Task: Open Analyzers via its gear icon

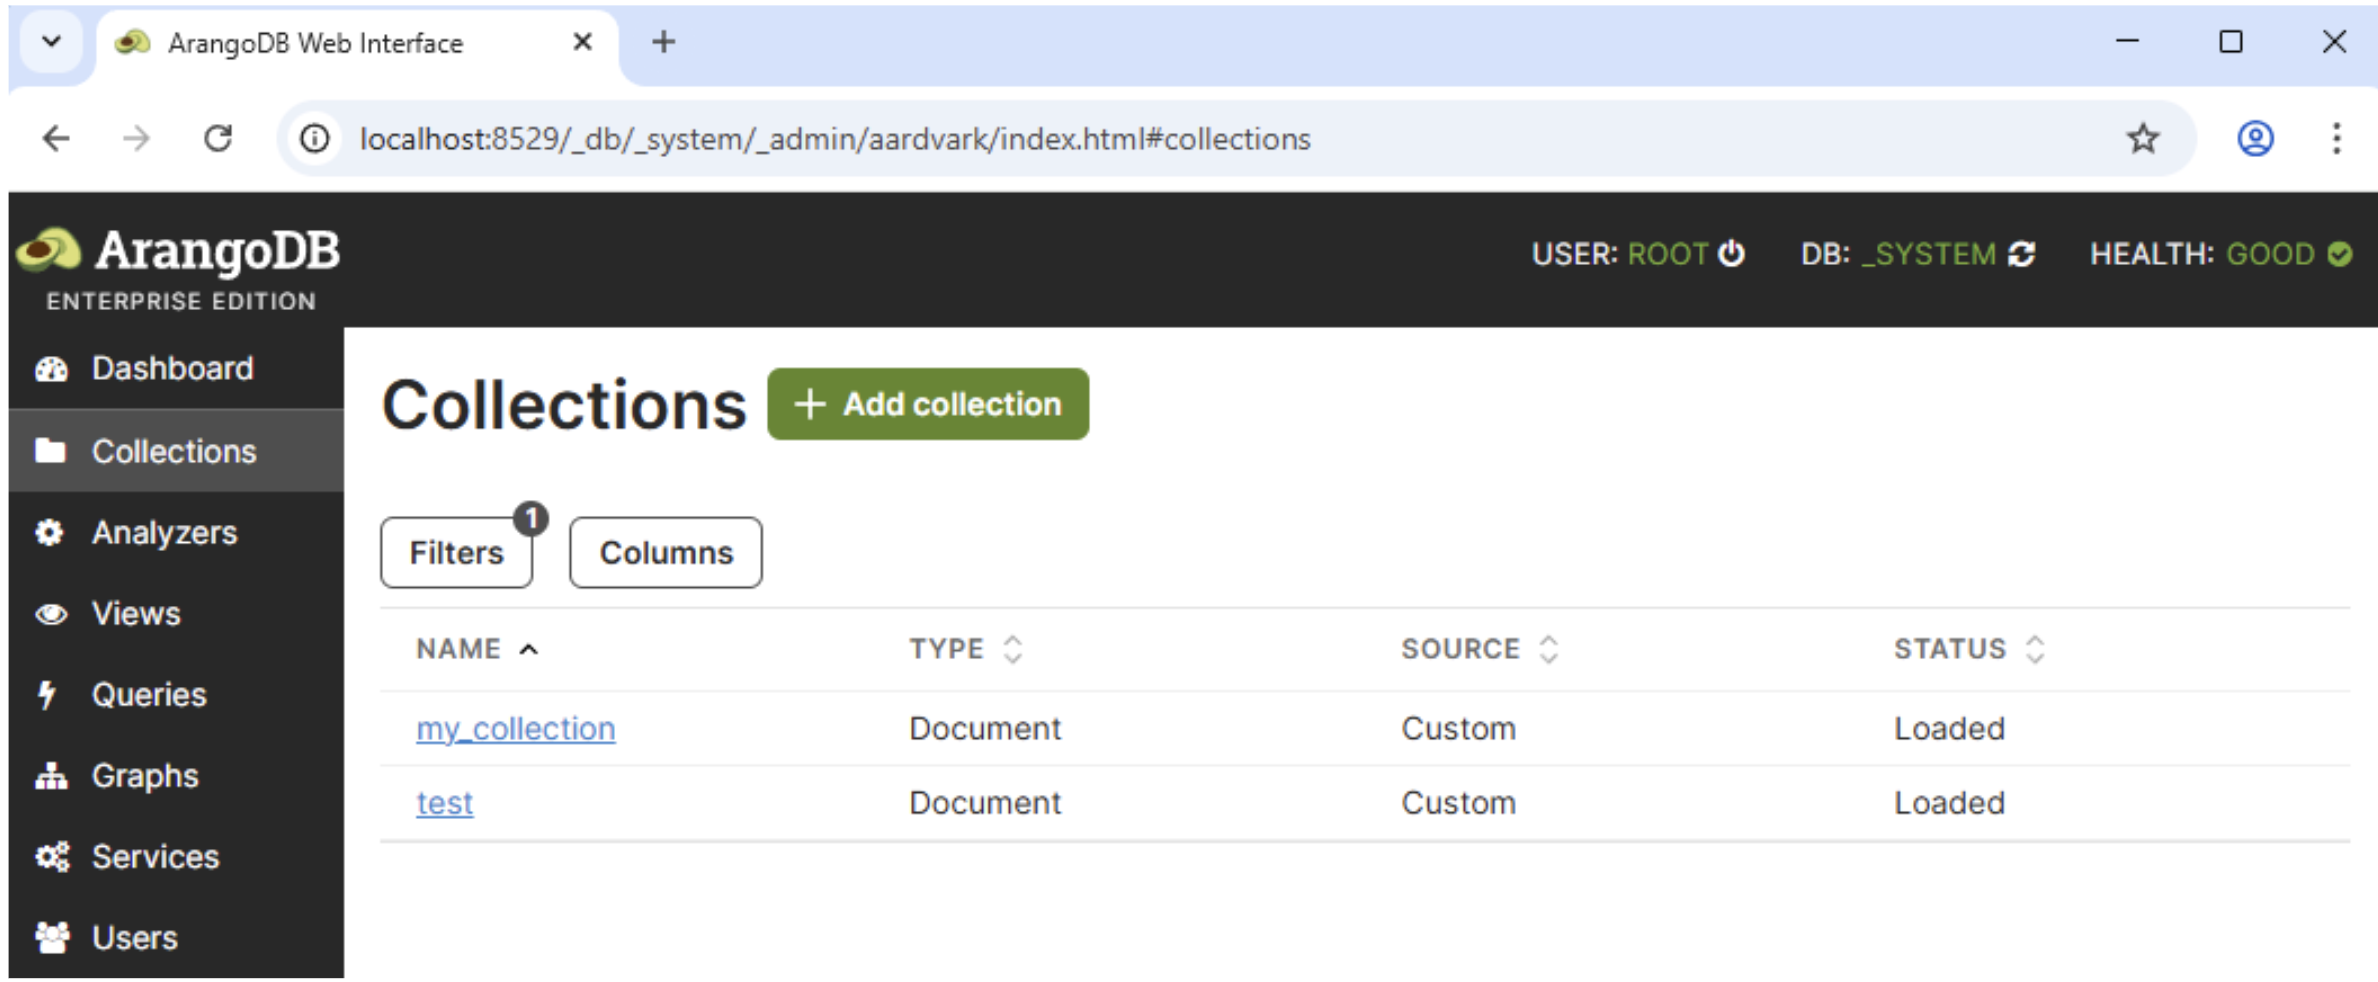Action: tap(50, 532)
